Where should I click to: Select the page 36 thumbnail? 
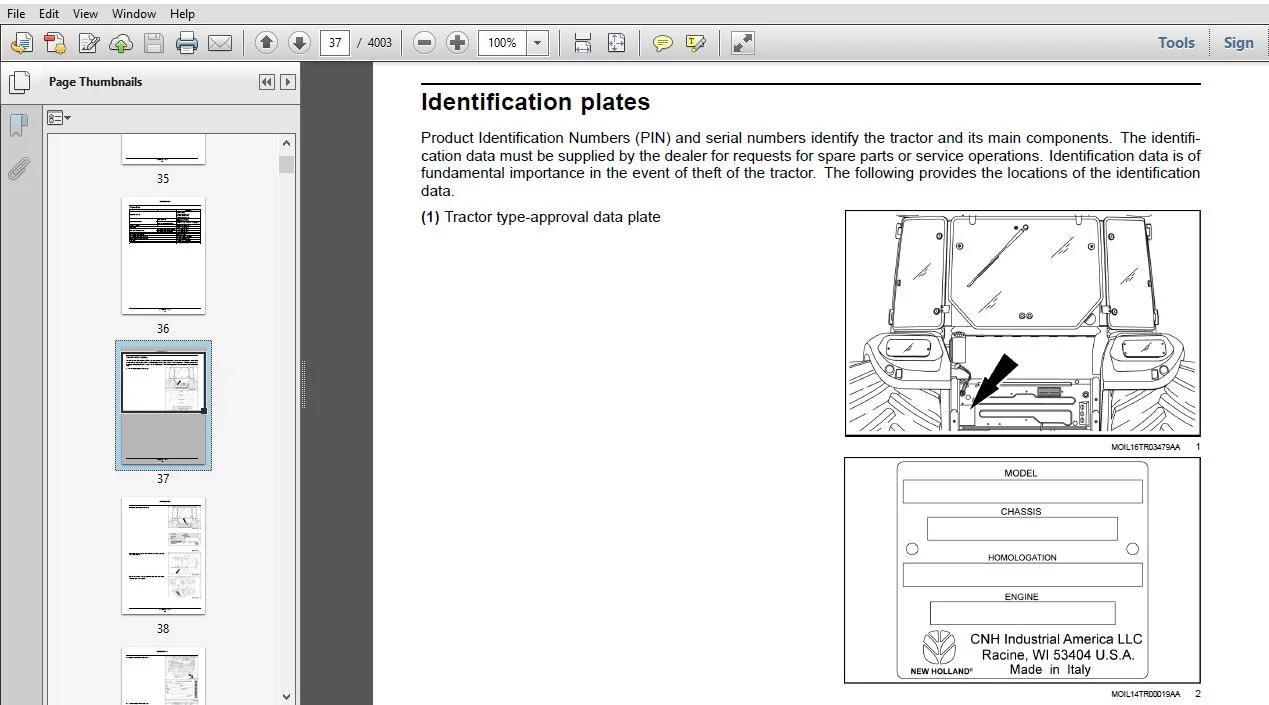click(x=163, y=256)
